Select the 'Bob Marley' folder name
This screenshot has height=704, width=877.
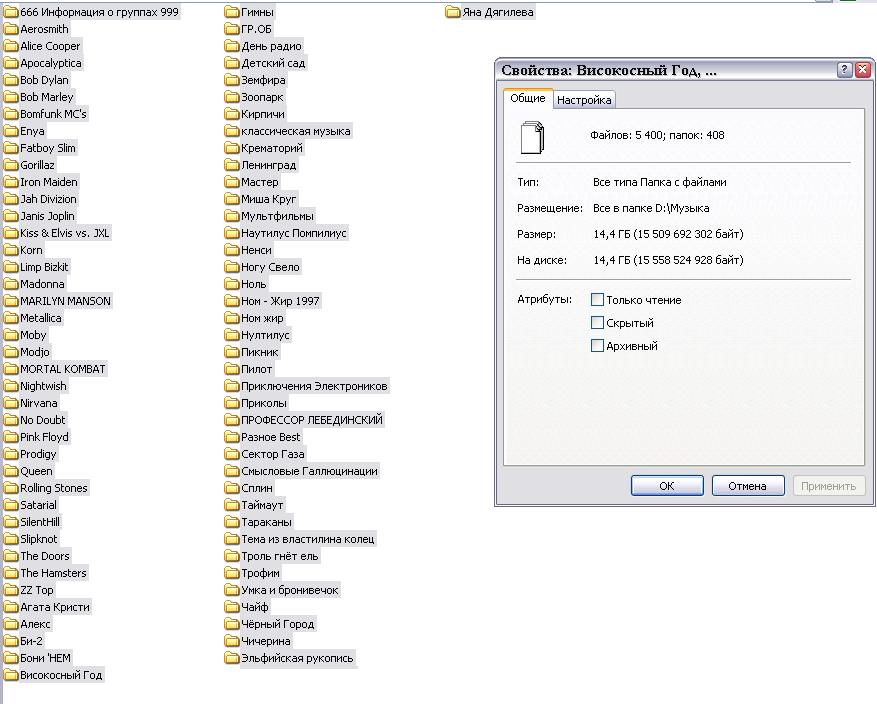46,97
